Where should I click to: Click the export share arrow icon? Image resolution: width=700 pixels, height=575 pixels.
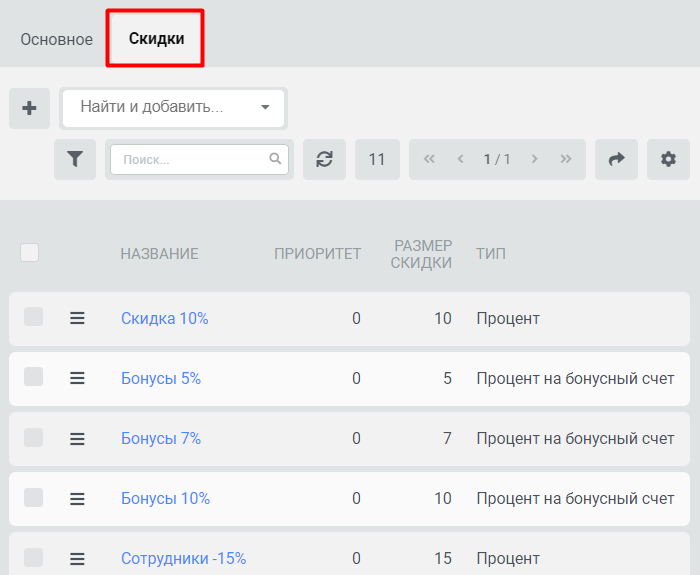click(617, 159)
